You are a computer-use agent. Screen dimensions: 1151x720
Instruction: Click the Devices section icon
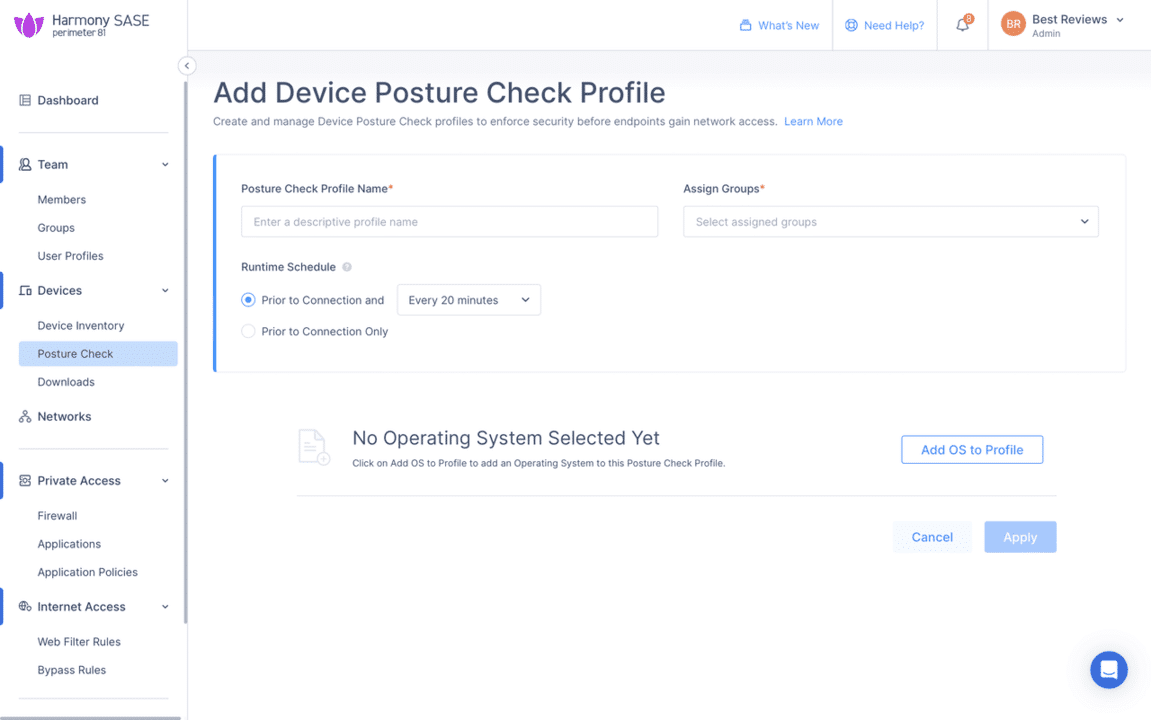pyautogui.click(x=23, y=290)
